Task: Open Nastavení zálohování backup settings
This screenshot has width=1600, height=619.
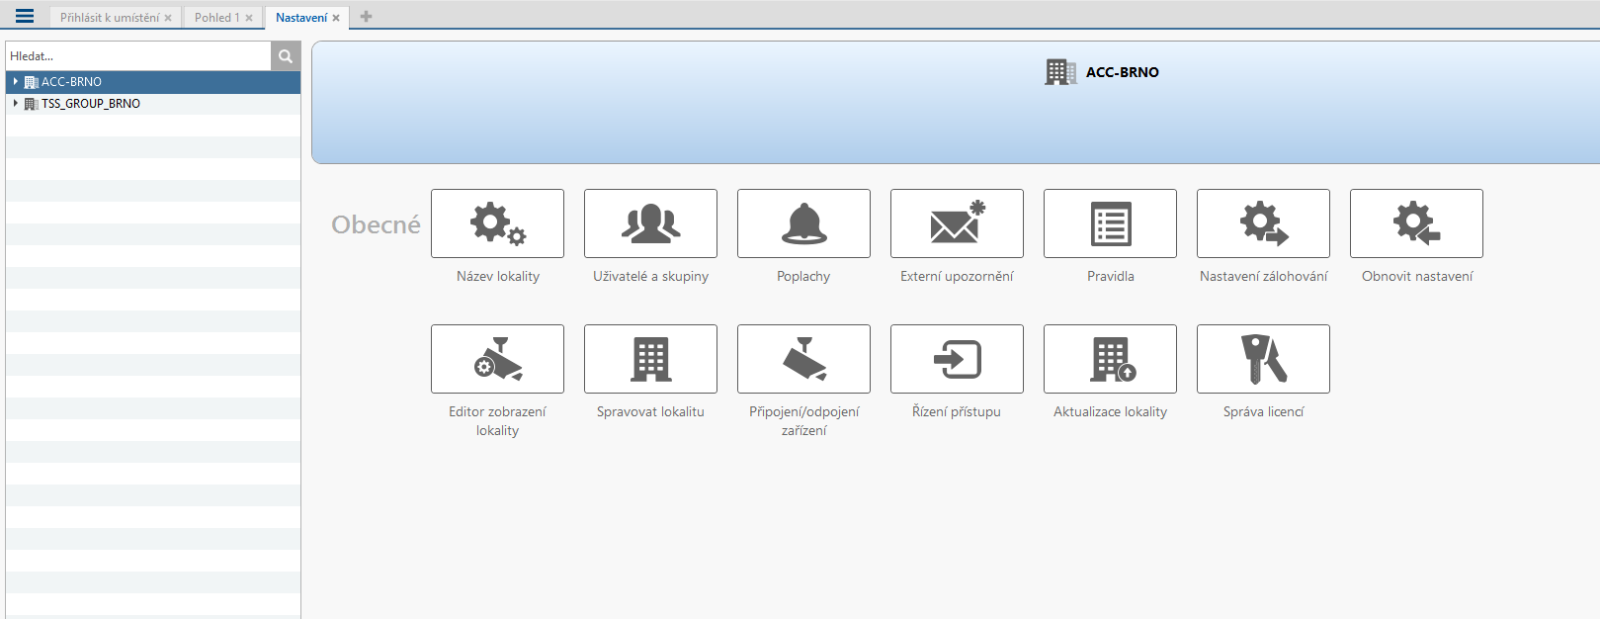Action: pyautogui.click(x=1263, y=224)
